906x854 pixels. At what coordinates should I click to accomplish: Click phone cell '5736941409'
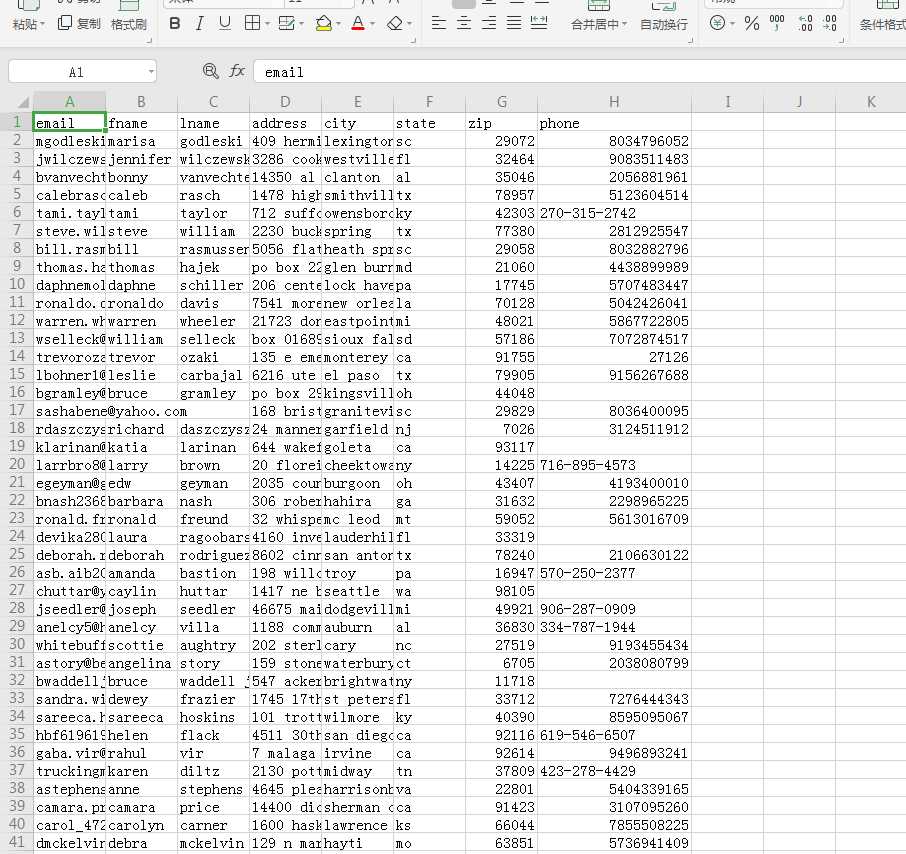[x=614, y=844]
